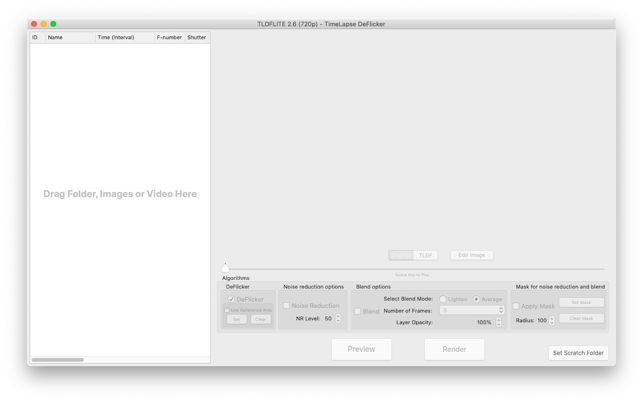The height and width of the screenshot is (402, 643).
Task: Click the Edit Image button
Action: tap(472, 255)
